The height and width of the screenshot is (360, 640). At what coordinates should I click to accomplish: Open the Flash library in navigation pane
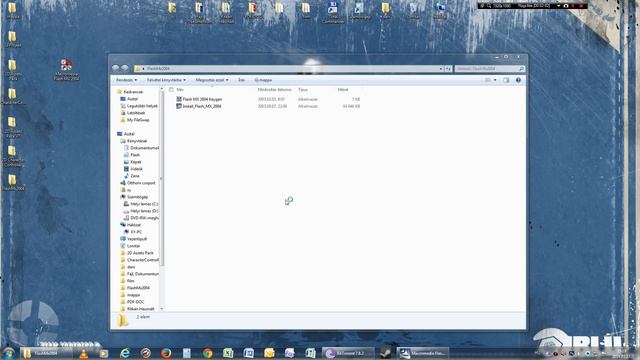pos(132,155)
